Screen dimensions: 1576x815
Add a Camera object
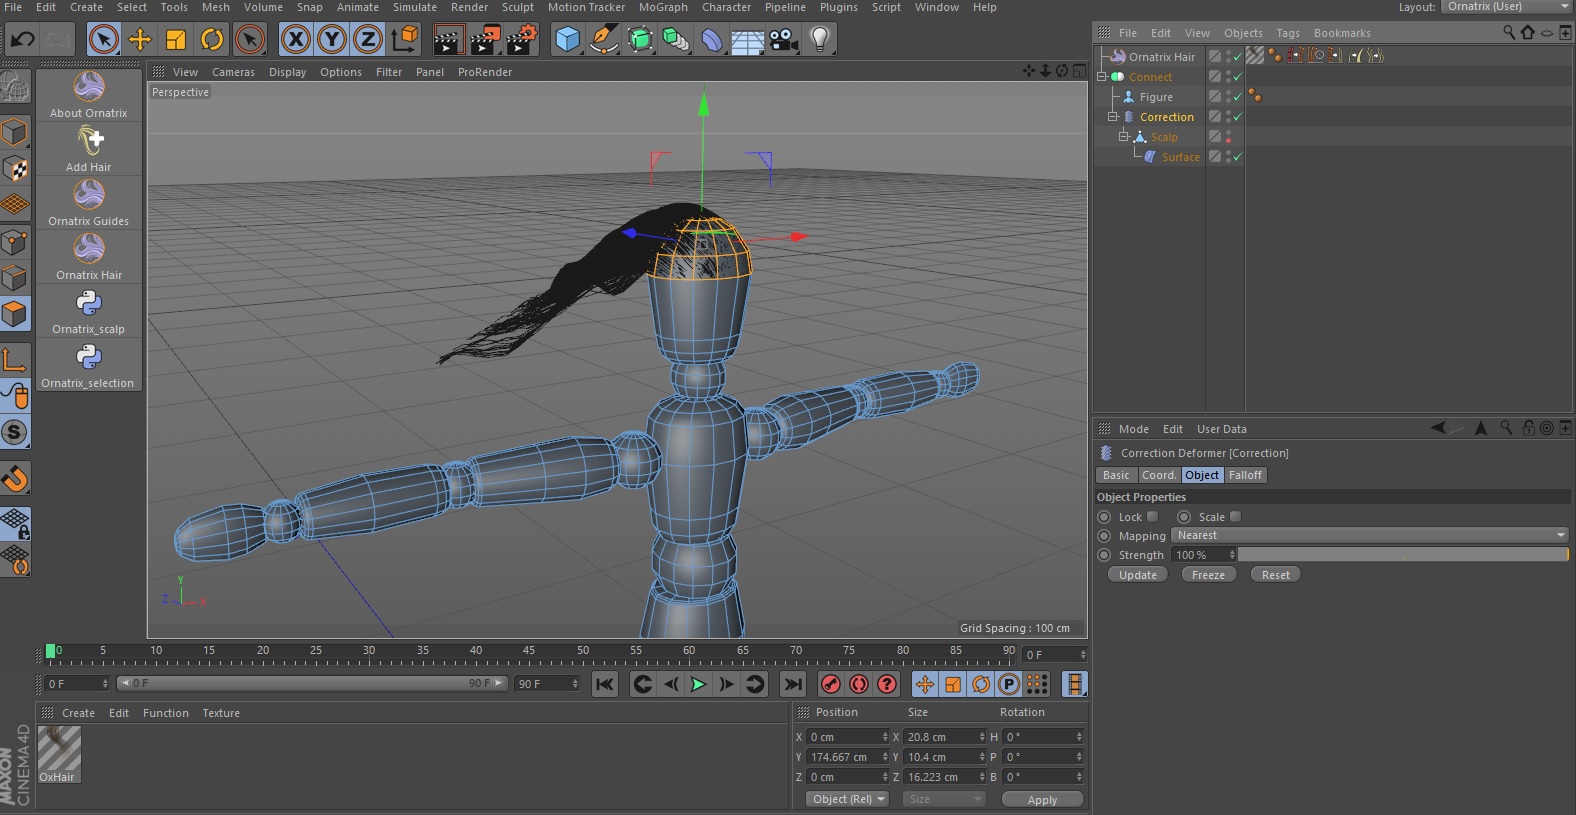(x=783, y=40)
